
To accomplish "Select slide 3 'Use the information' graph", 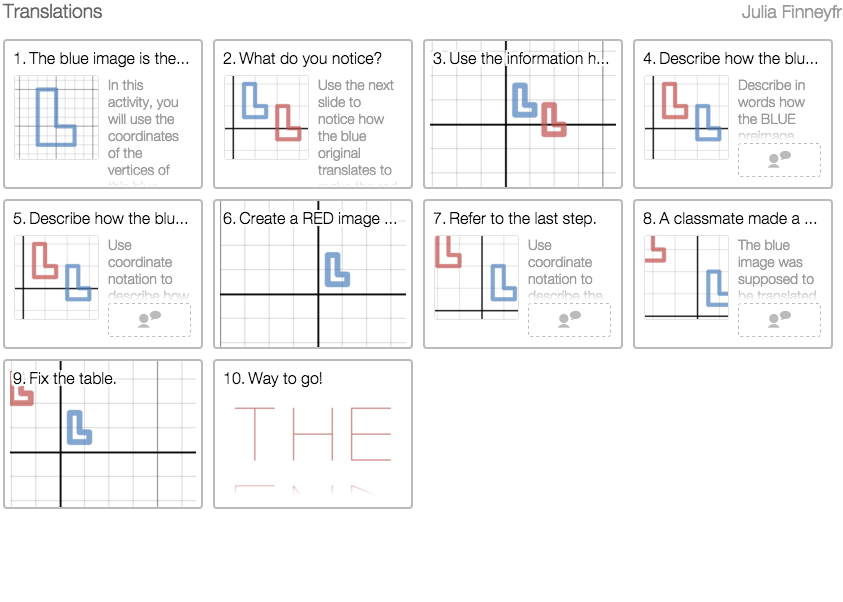I will coord(523,124).
